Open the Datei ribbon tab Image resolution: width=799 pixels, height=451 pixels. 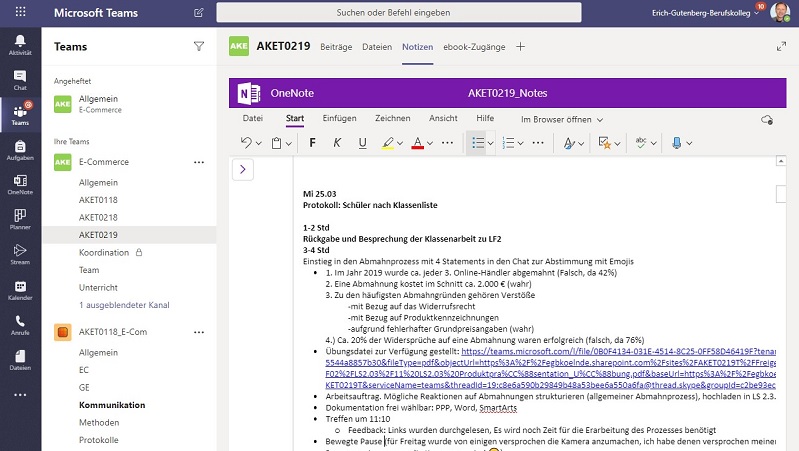pyautogui.click(x=253, y=118)
